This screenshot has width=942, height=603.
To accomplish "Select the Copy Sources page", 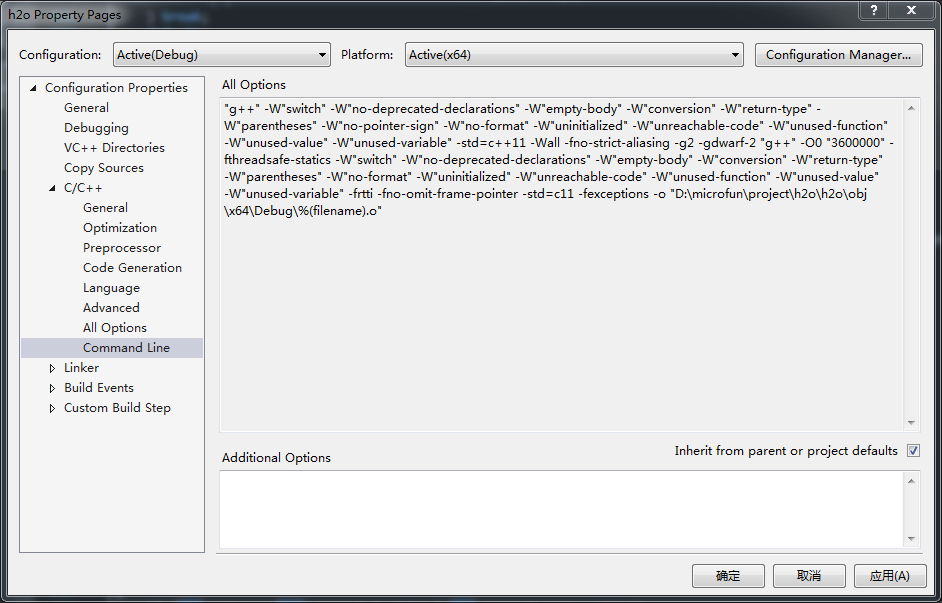I will [104, 168].
